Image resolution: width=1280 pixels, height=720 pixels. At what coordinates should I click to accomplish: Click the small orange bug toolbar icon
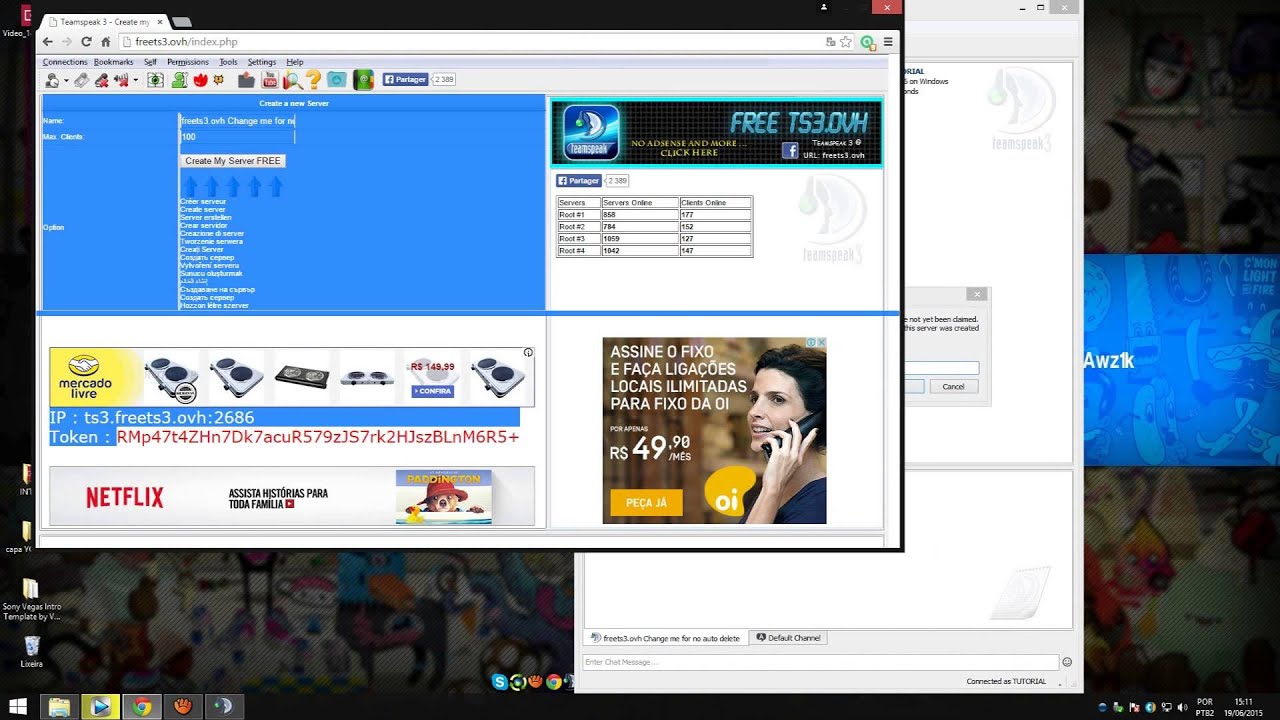click(x=217, y=80)
